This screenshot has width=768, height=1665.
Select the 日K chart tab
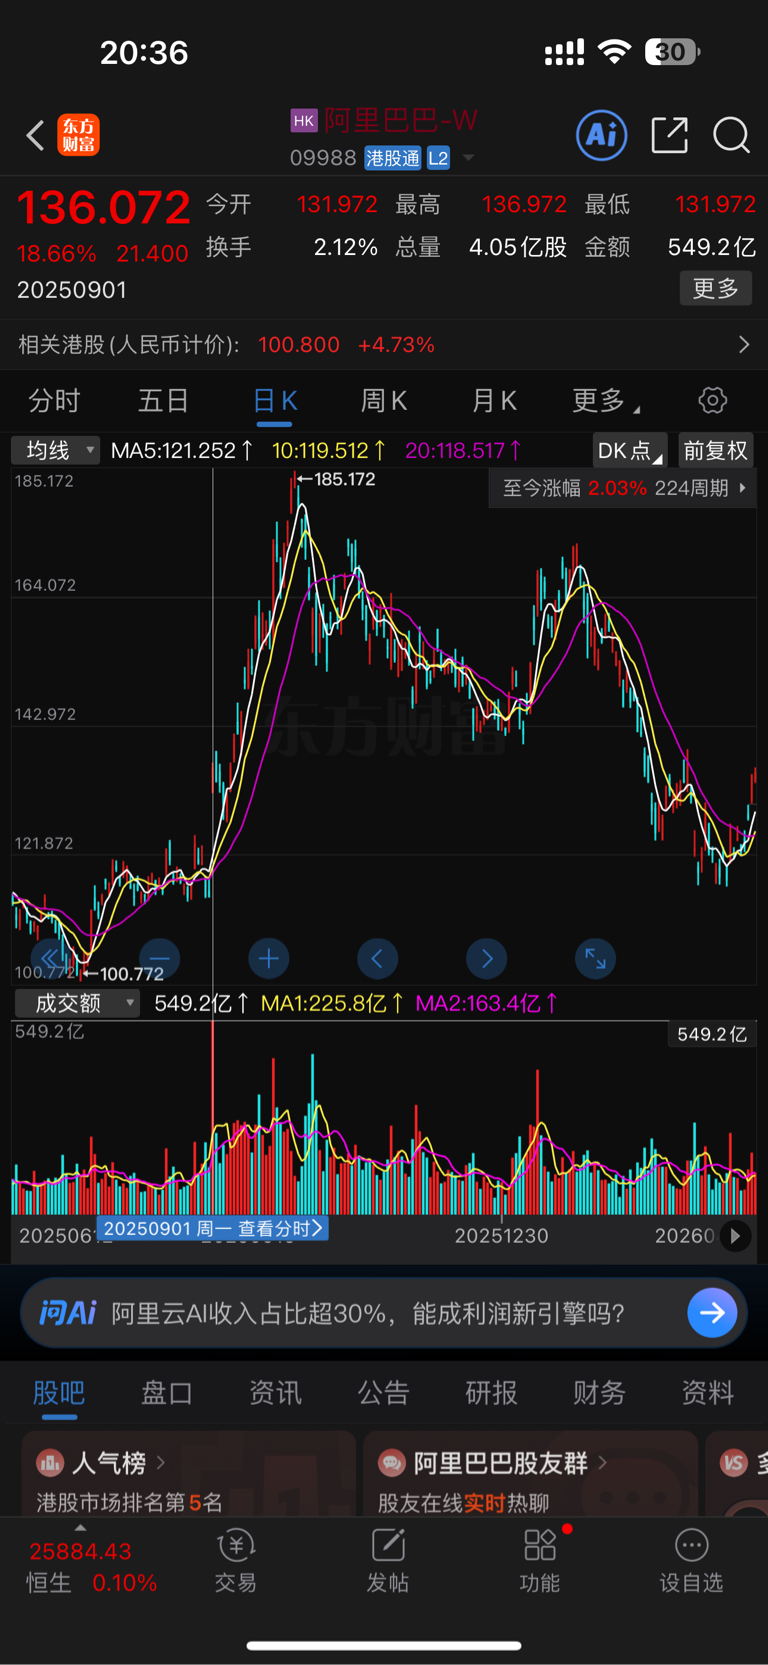click(x=275, y=401)
